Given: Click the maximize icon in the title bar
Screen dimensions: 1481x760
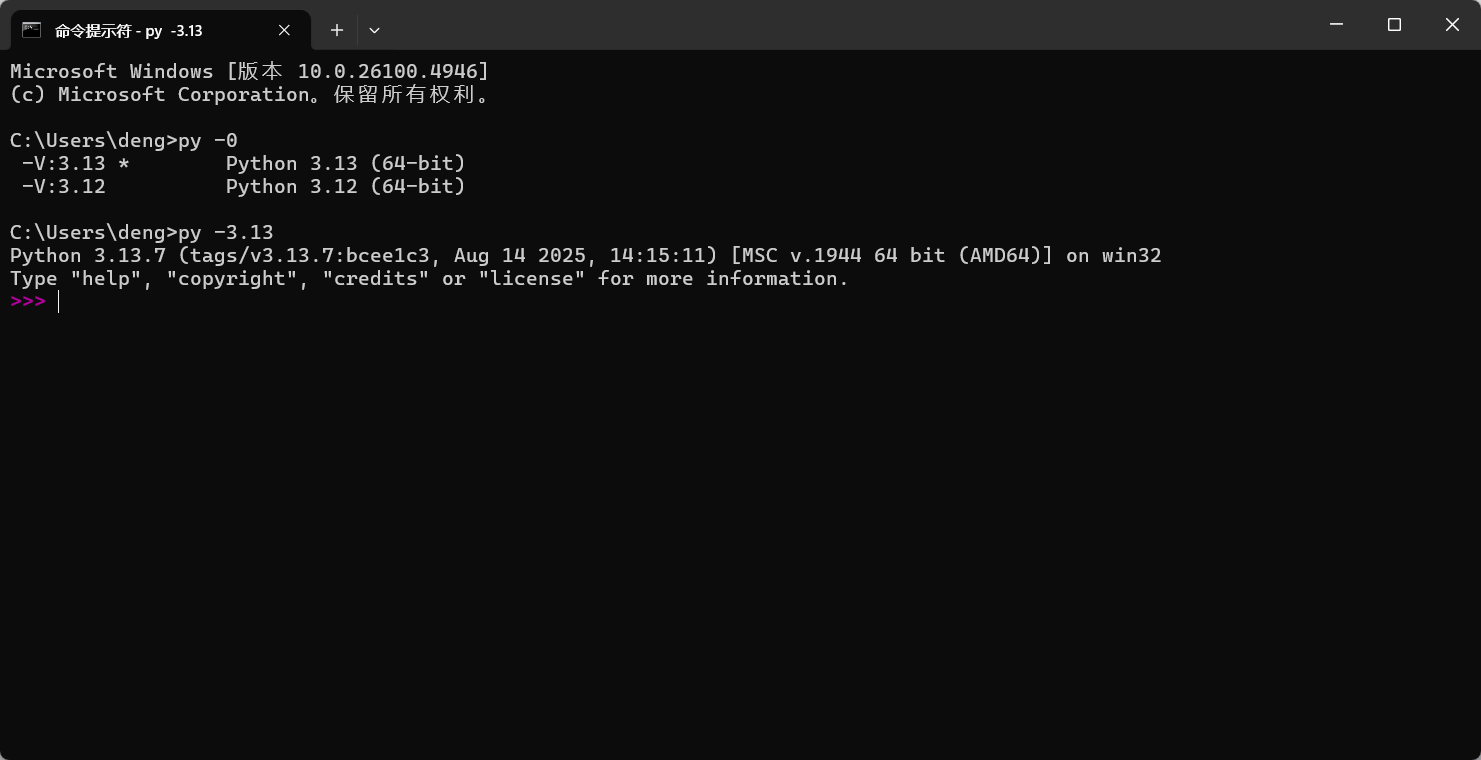Looking at the screenshot, I should pos(1394,25).
